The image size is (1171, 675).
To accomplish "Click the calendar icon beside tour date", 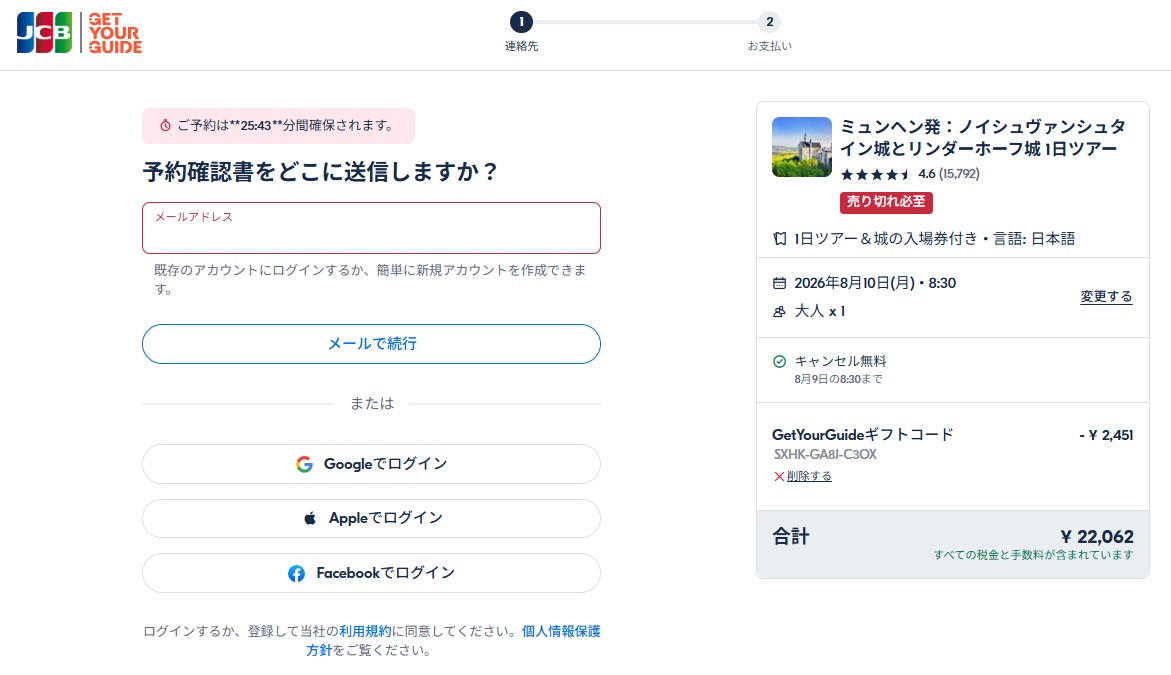I will [779, 283].
